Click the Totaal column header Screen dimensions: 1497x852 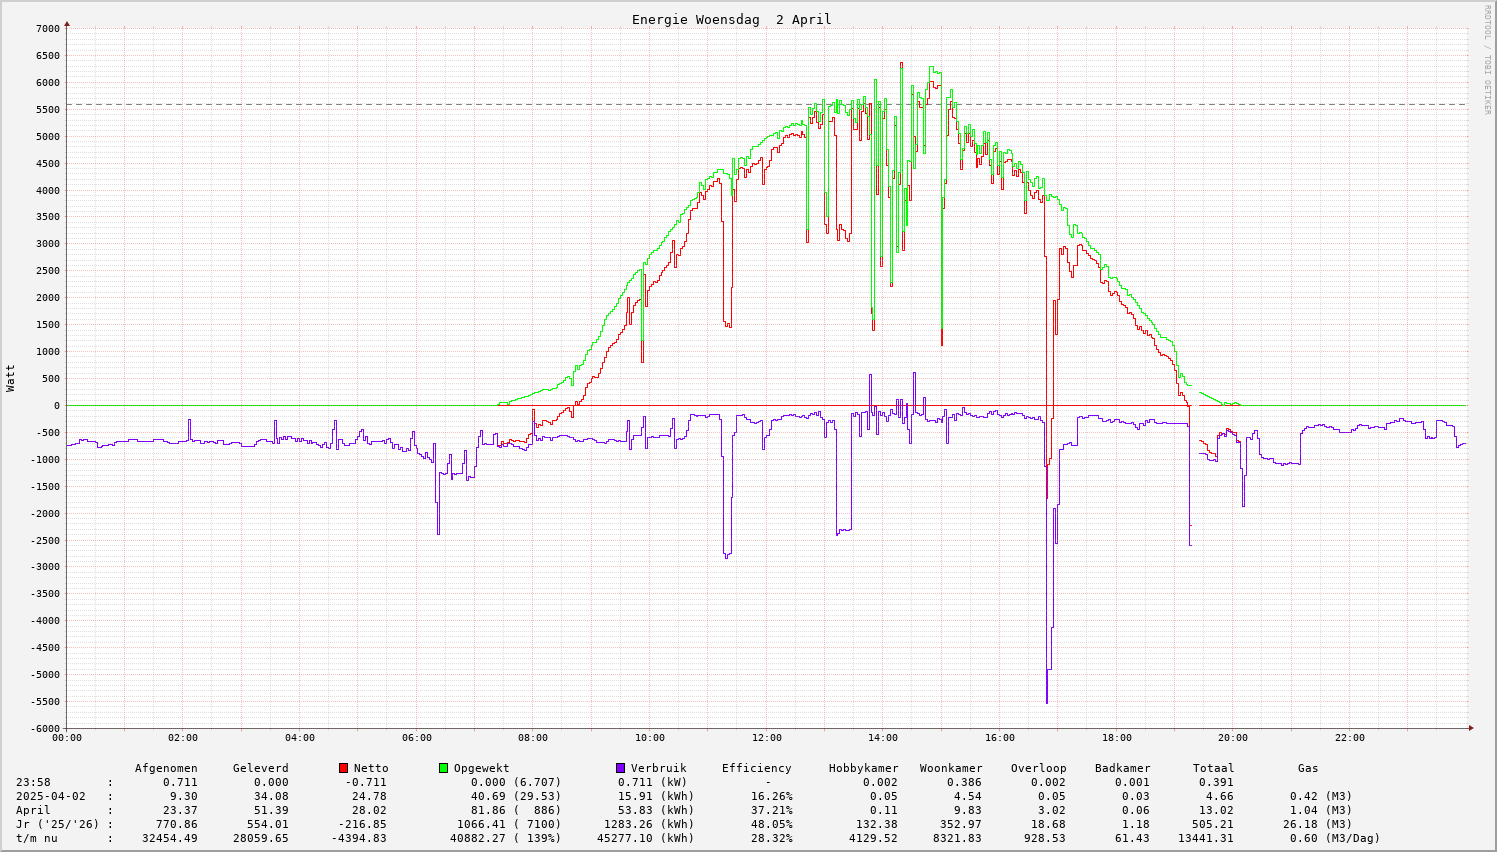[x=1213, y=768]
